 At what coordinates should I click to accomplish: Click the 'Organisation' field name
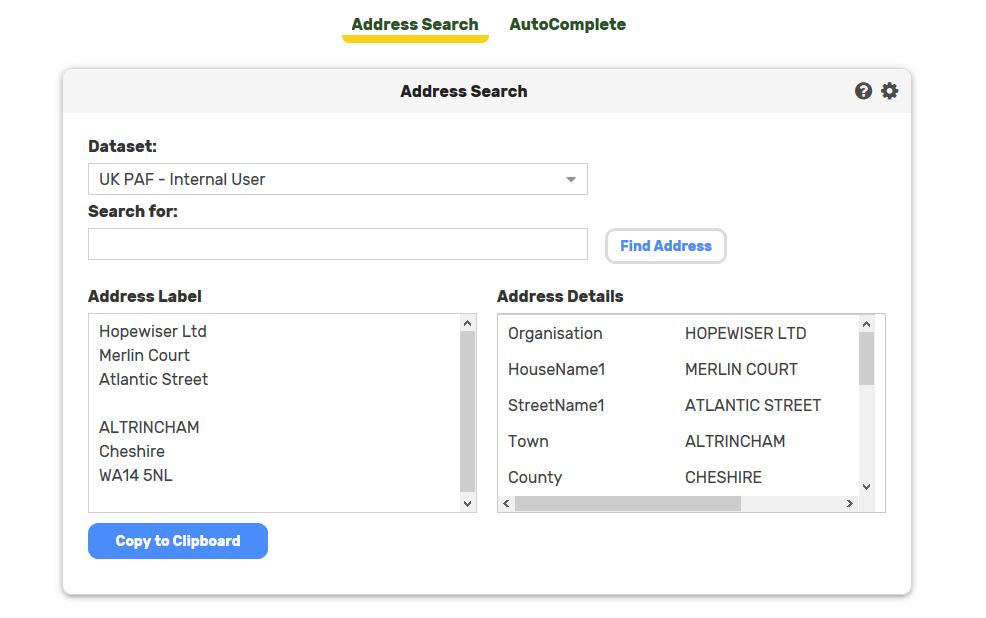pos(555,333)
